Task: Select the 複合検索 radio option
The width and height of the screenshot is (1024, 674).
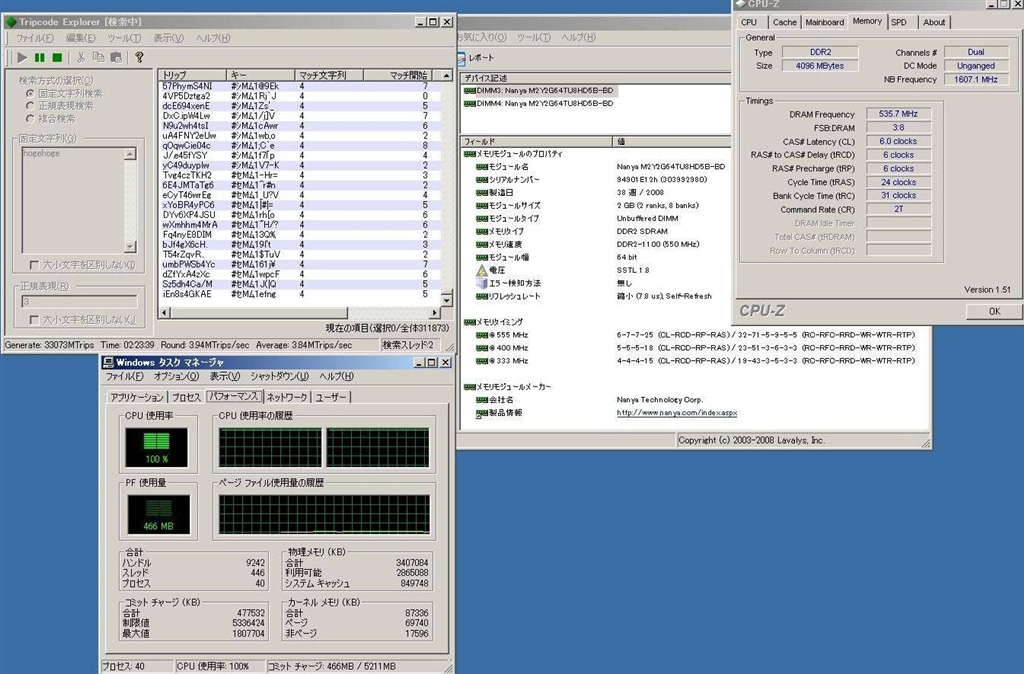Action: (30, 118)
